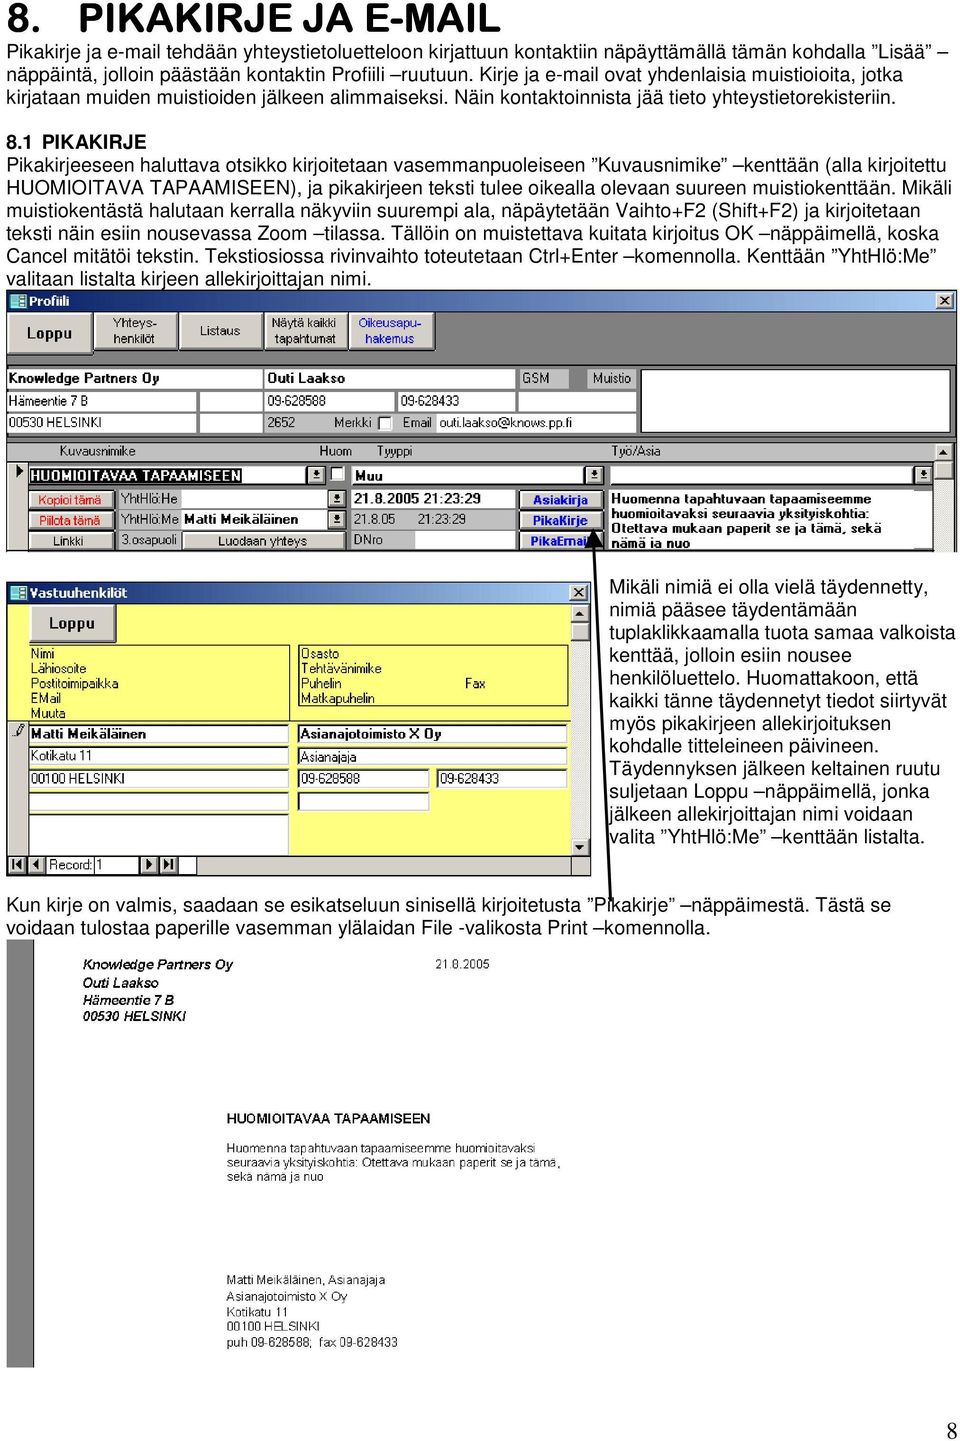960x1441 pixels.
Task: Click the Hämeentie 7 B address field
Action: click(101, 400)
